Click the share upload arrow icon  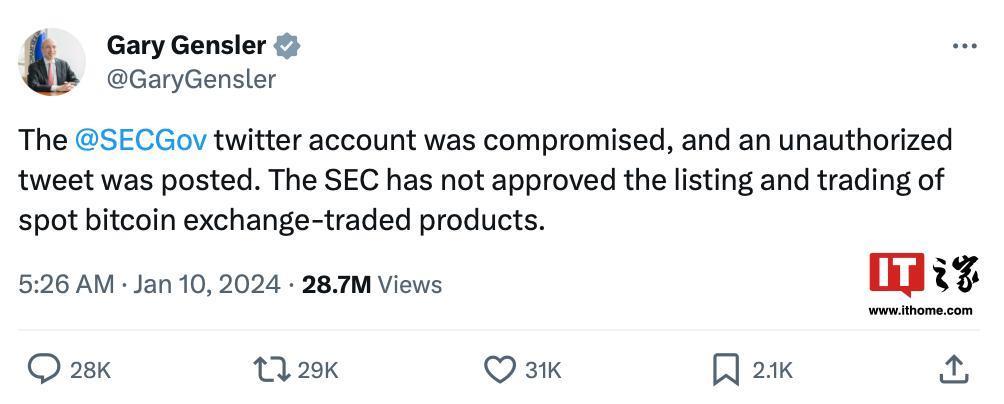click(x=954, y=369)
